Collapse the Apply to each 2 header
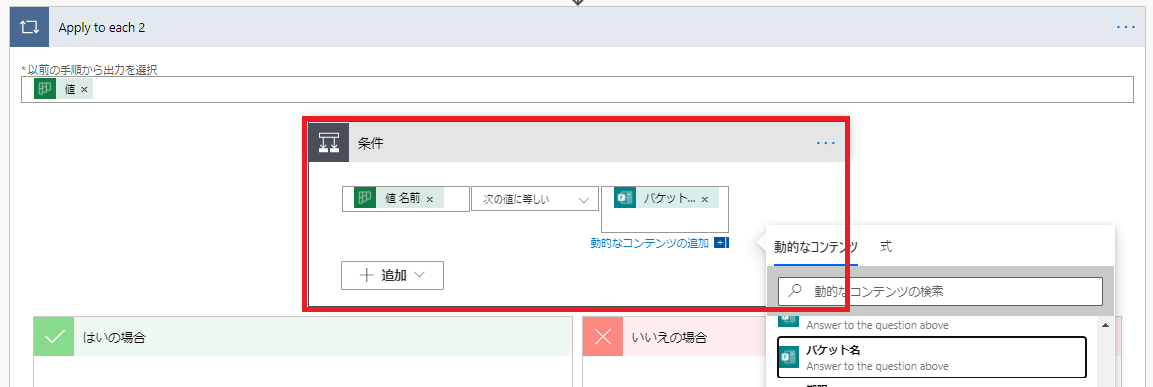 [x=576, y=27]
